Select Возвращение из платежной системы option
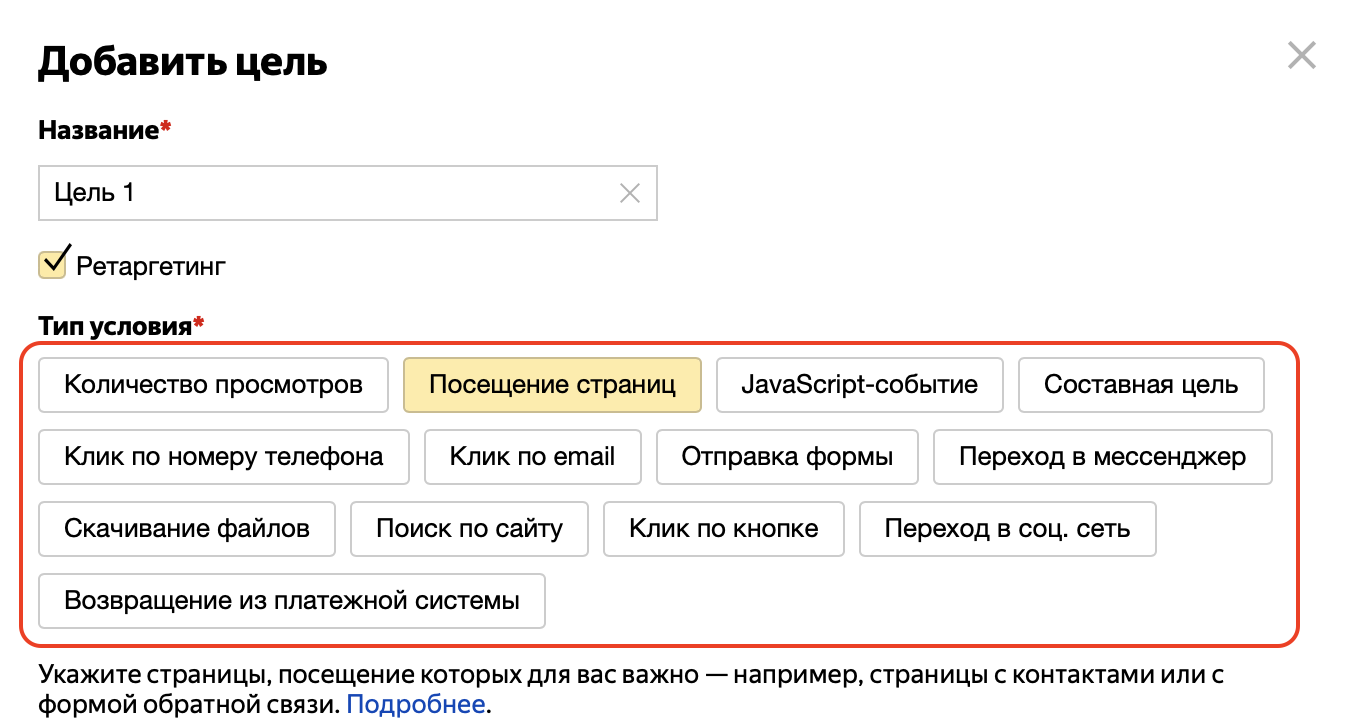The width and height of the screenshot is (1358, 724). coord(292,601)
